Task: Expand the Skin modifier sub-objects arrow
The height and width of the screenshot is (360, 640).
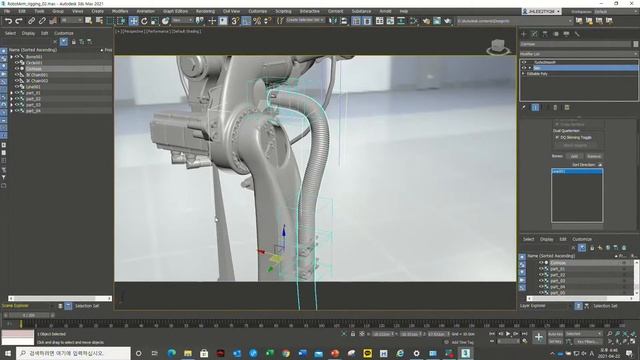Action: (530, 68)
